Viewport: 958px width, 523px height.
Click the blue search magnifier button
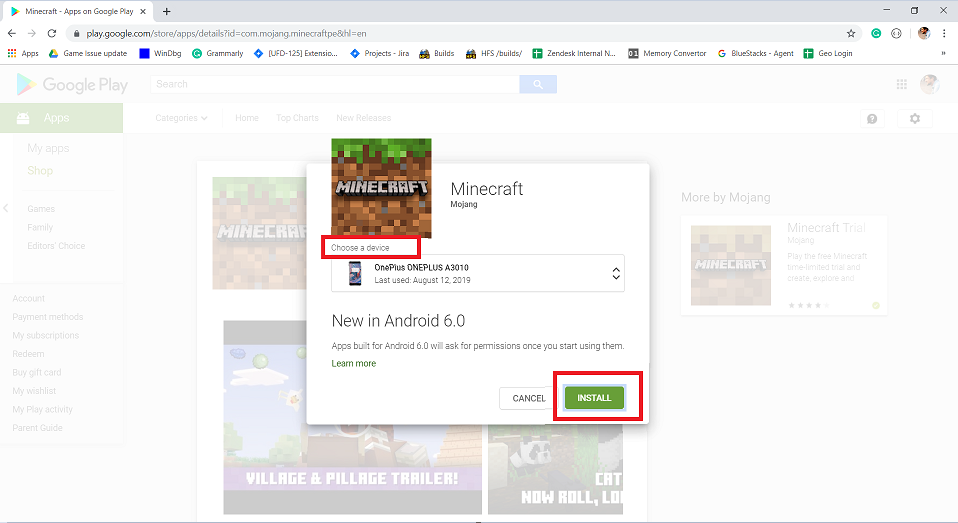click(538, 84)
